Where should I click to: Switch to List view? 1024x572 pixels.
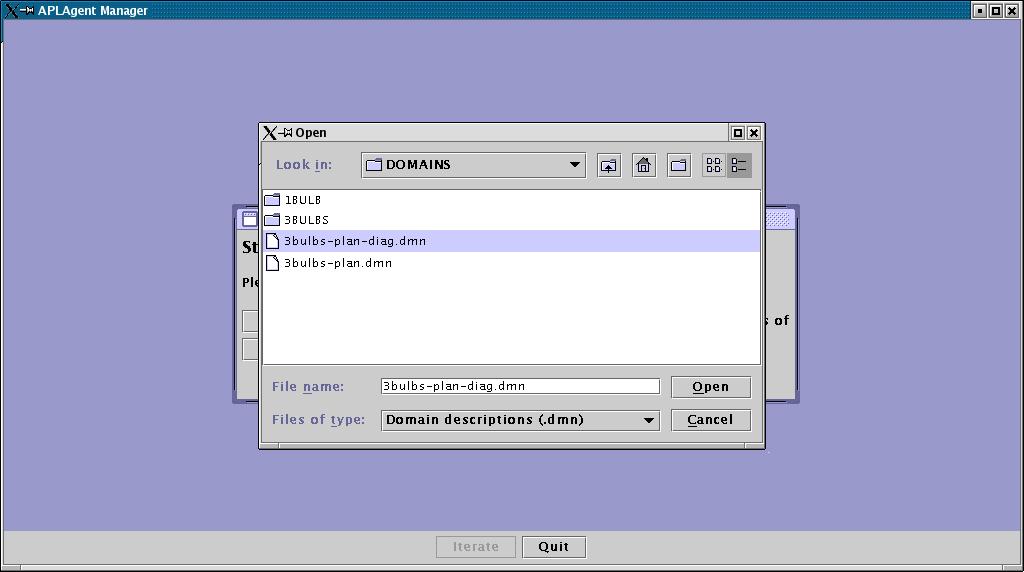714,166
